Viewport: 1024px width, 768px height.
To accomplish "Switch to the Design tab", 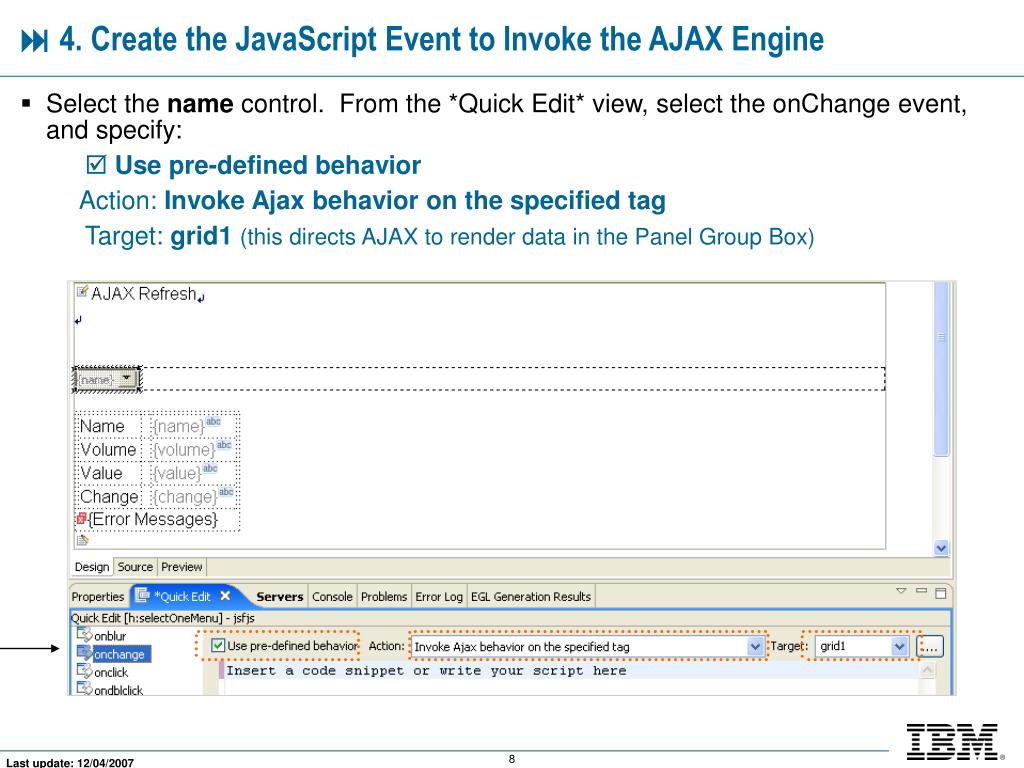I will (x=91, y=567).
